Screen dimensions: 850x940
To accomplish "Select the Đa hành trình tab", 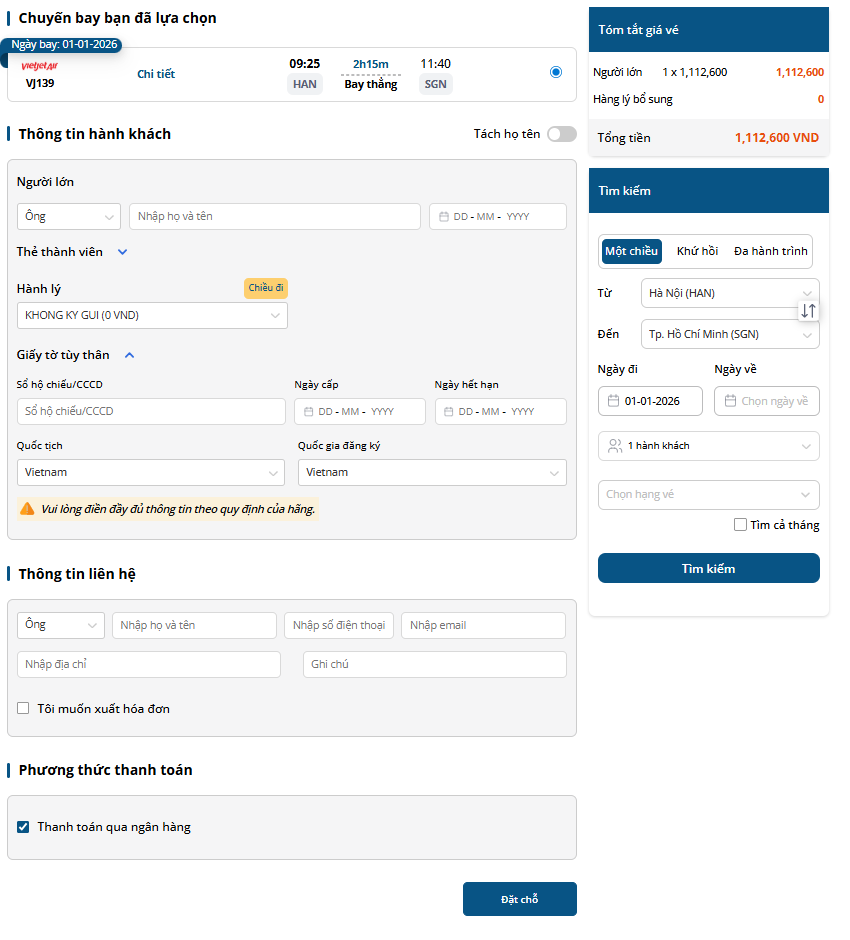I will coord(770,251).
